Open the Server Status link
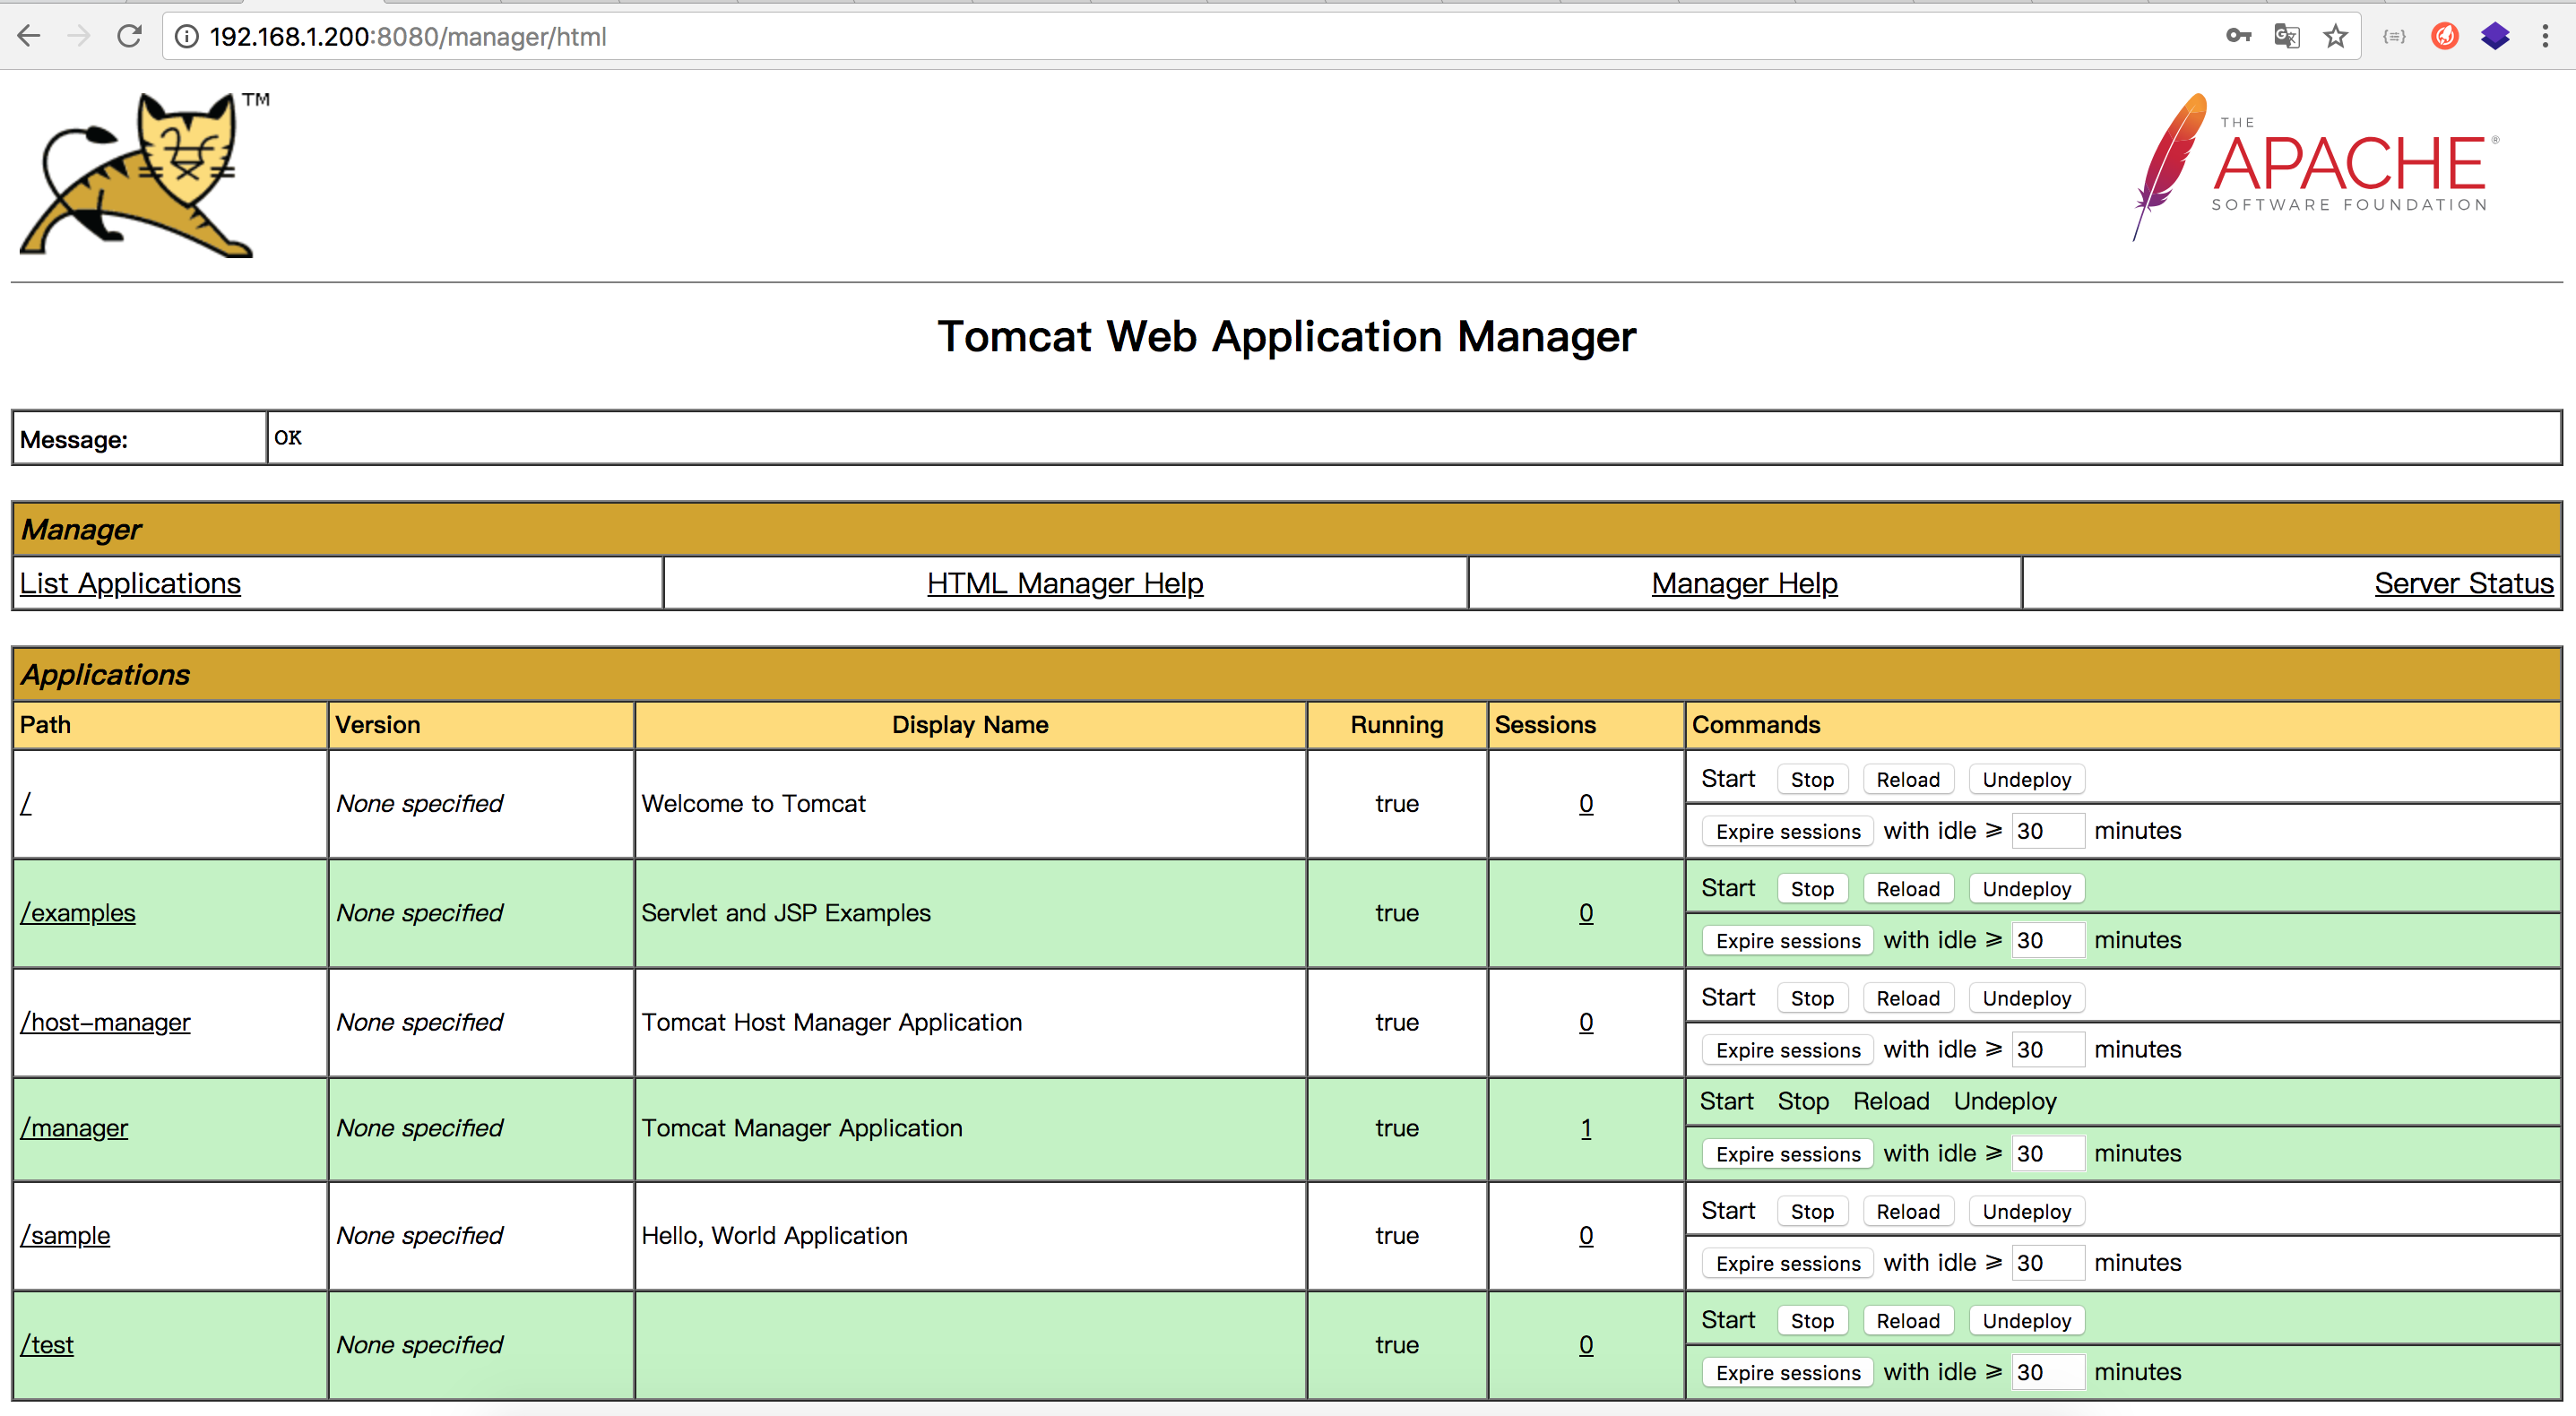 point(2464,583)
